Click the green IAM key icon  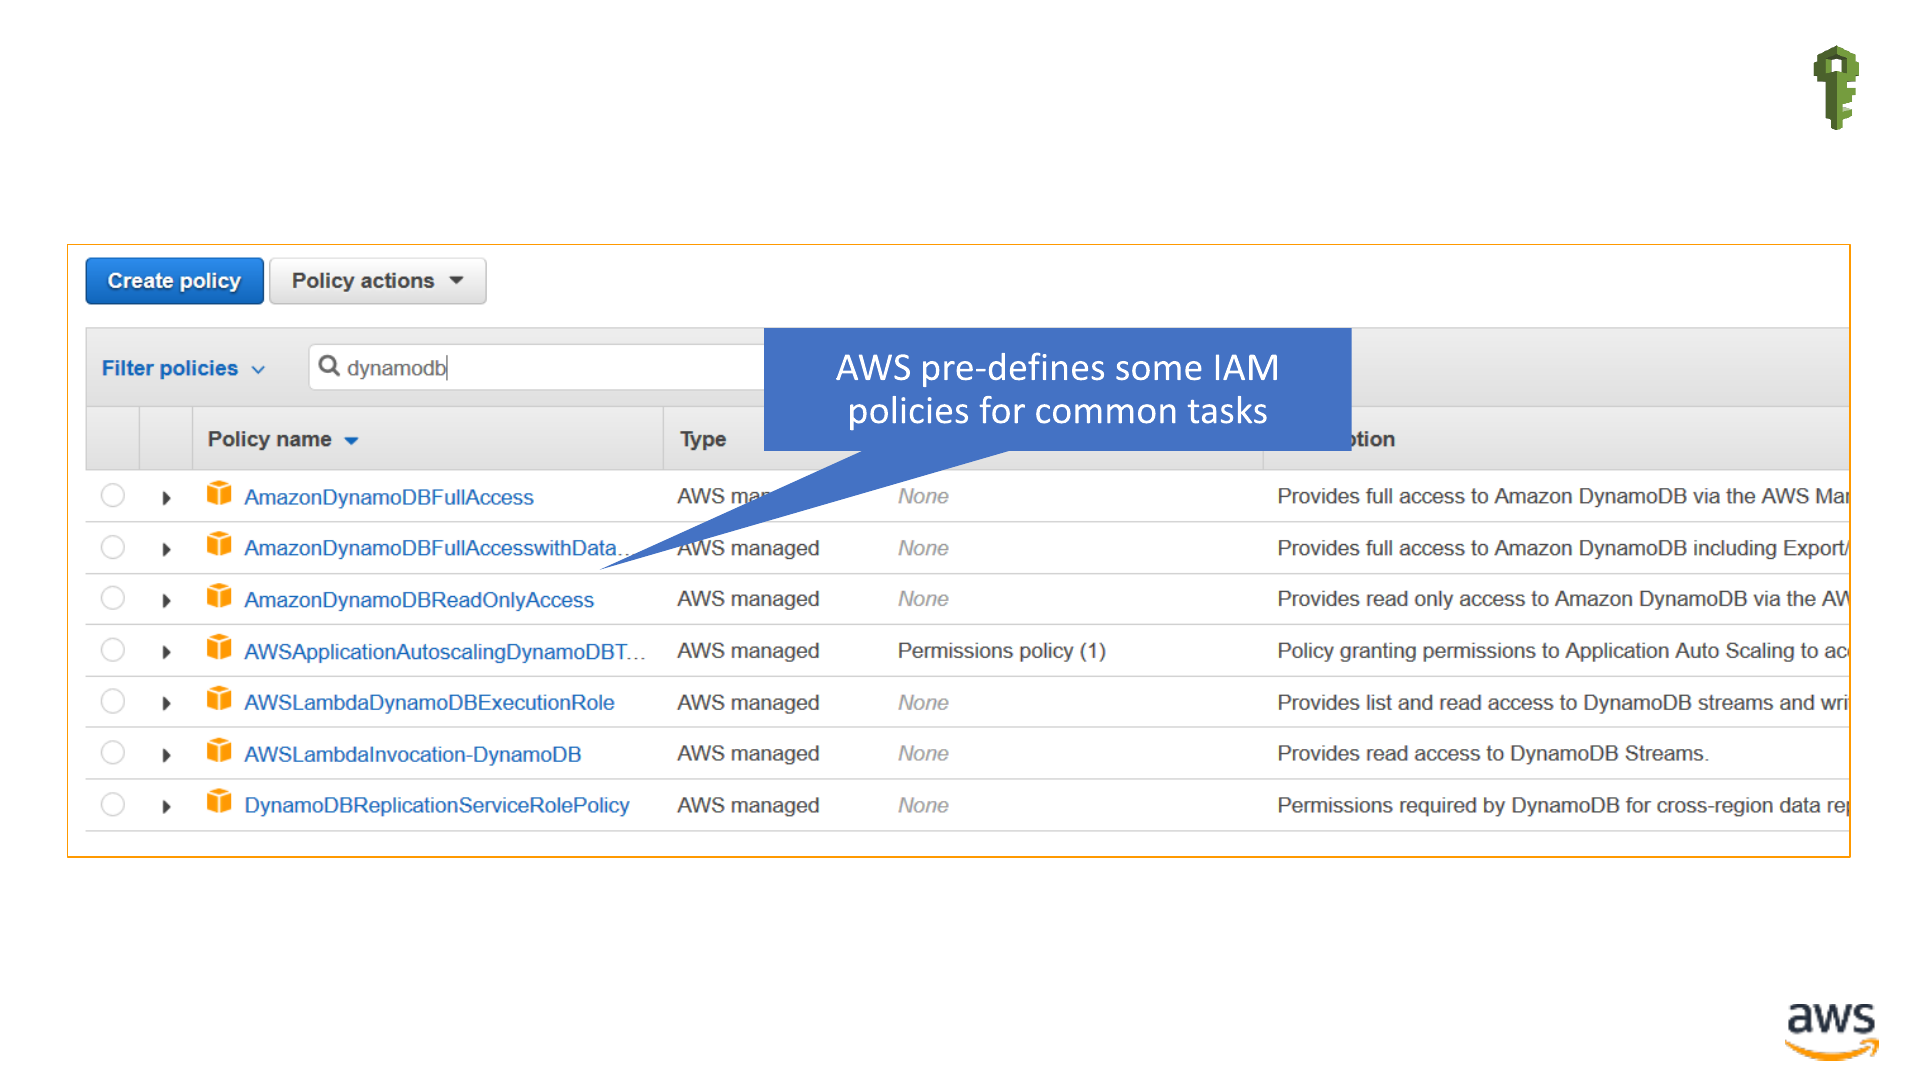coord(1836,87)
